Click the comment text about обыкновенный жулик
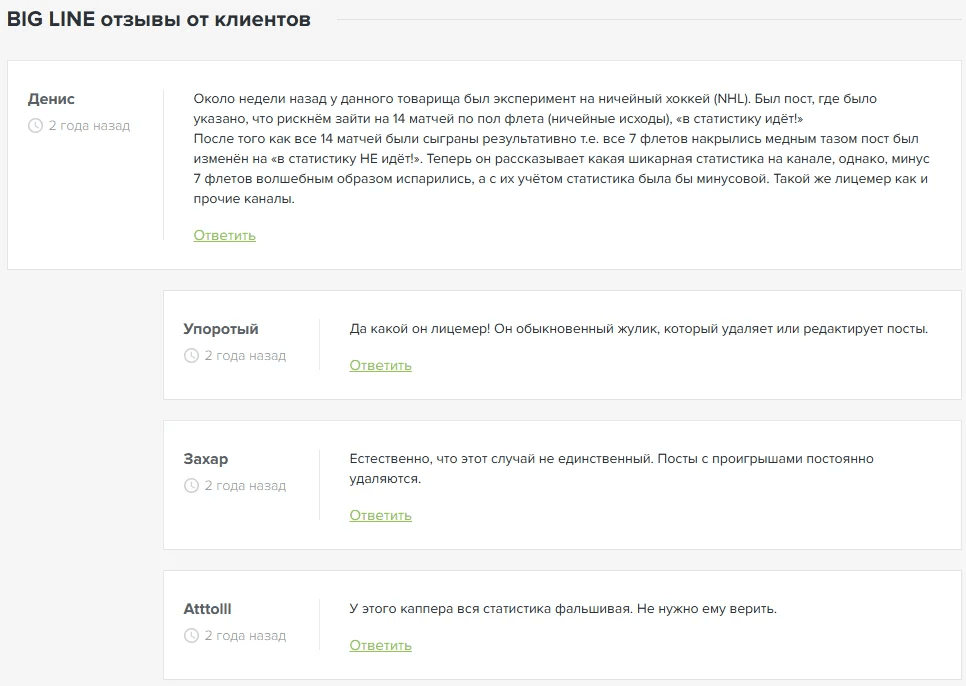966x686 pixels. click(638, 329)
